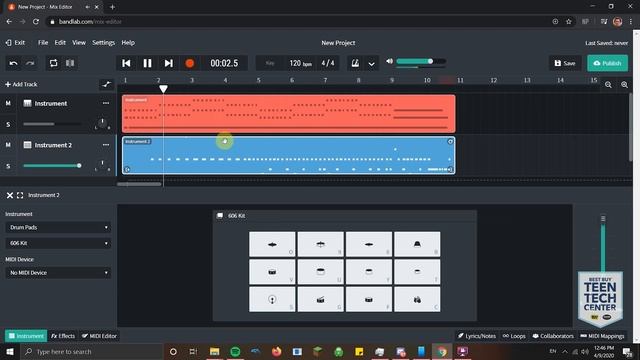Skip back to the project start

(x=126, y=63)
